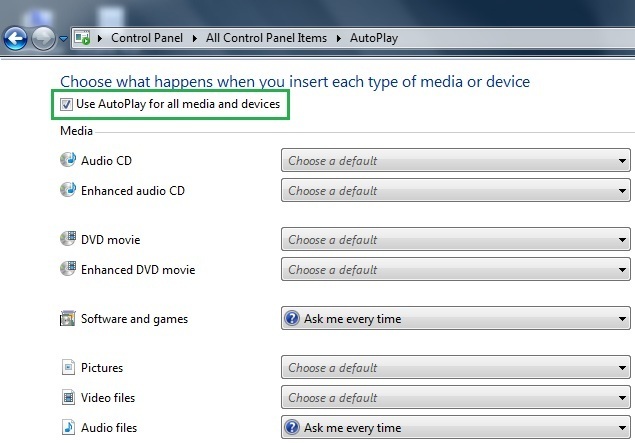Viewport: 635px width, 443px height.
Task: Click the Forward navigation button
Action: click(x=42, y=39)
